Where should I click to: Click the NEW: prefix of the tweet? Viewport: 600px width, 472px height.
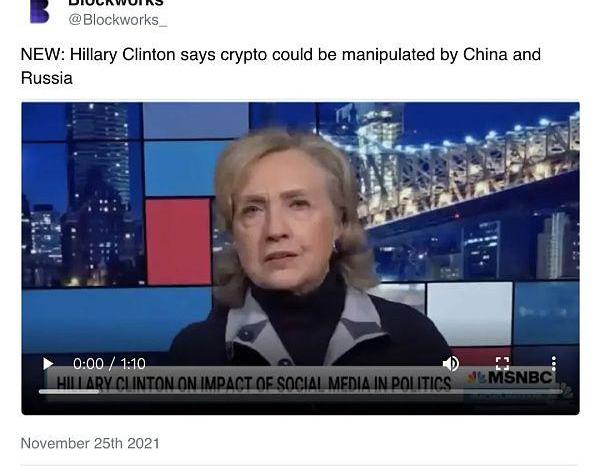pyautogui.click(x=43, y=54)
